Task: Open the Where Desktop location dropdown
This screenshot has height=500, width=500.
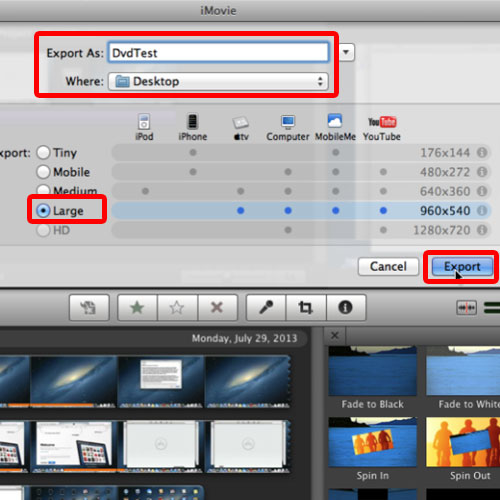Action: pyautogui.click(x=218, y=82)
